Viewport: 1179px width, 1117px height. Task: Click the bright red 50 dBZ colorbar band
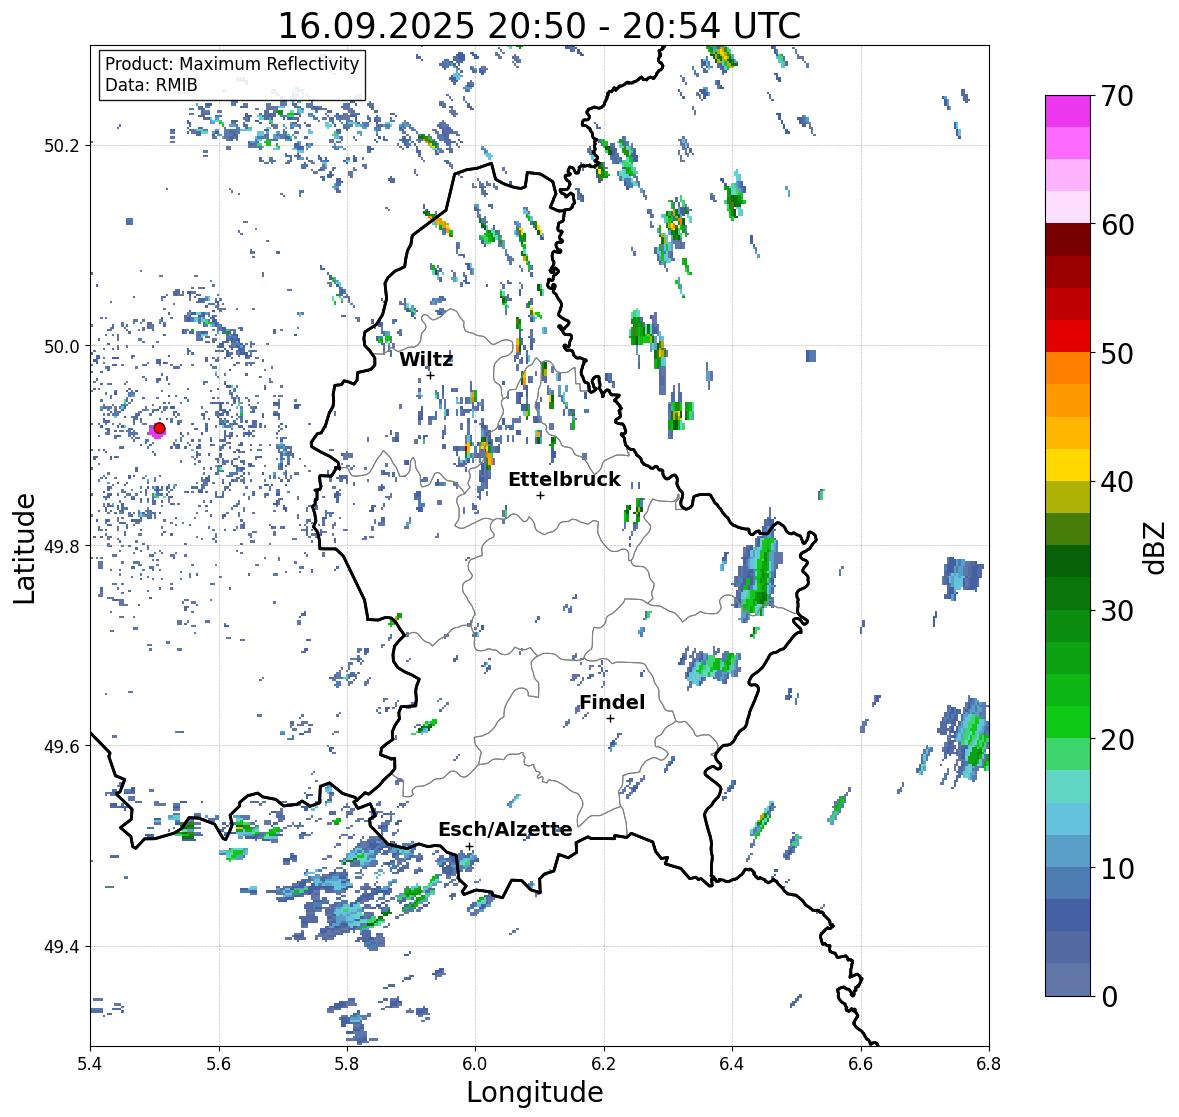(1068, 336)
